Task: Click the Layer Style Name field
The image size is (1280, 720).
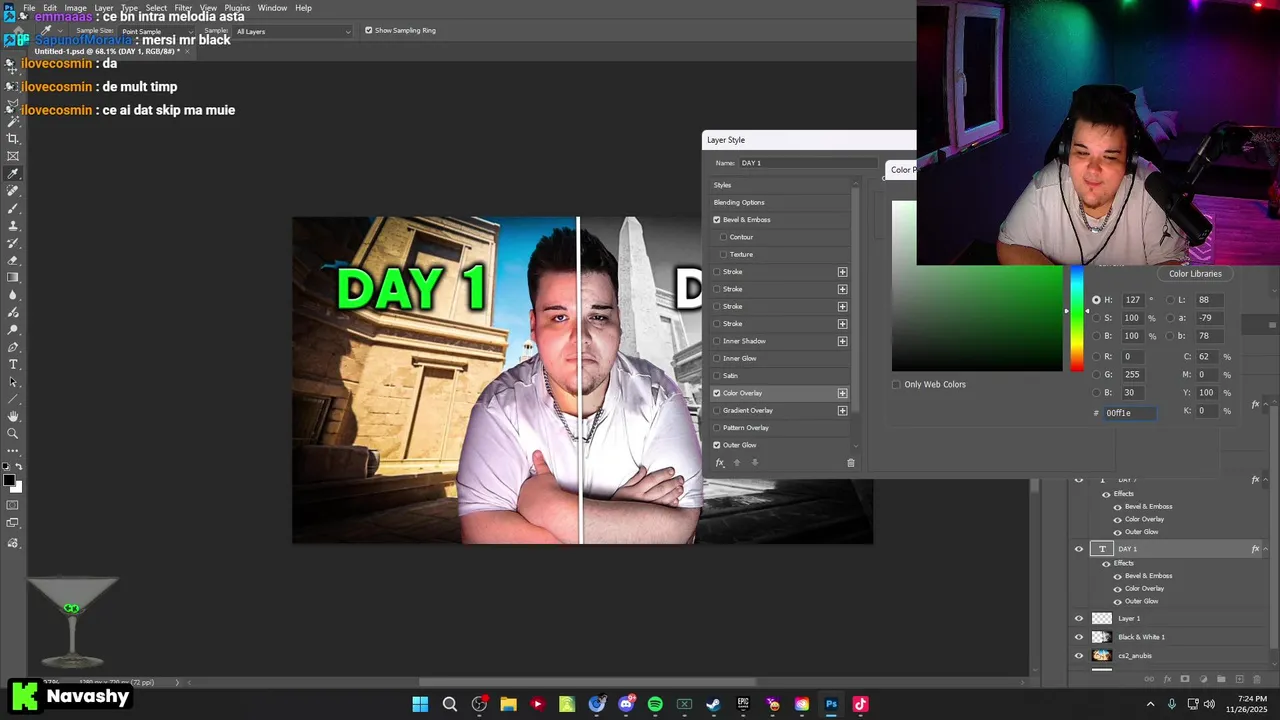Action: 808,163
